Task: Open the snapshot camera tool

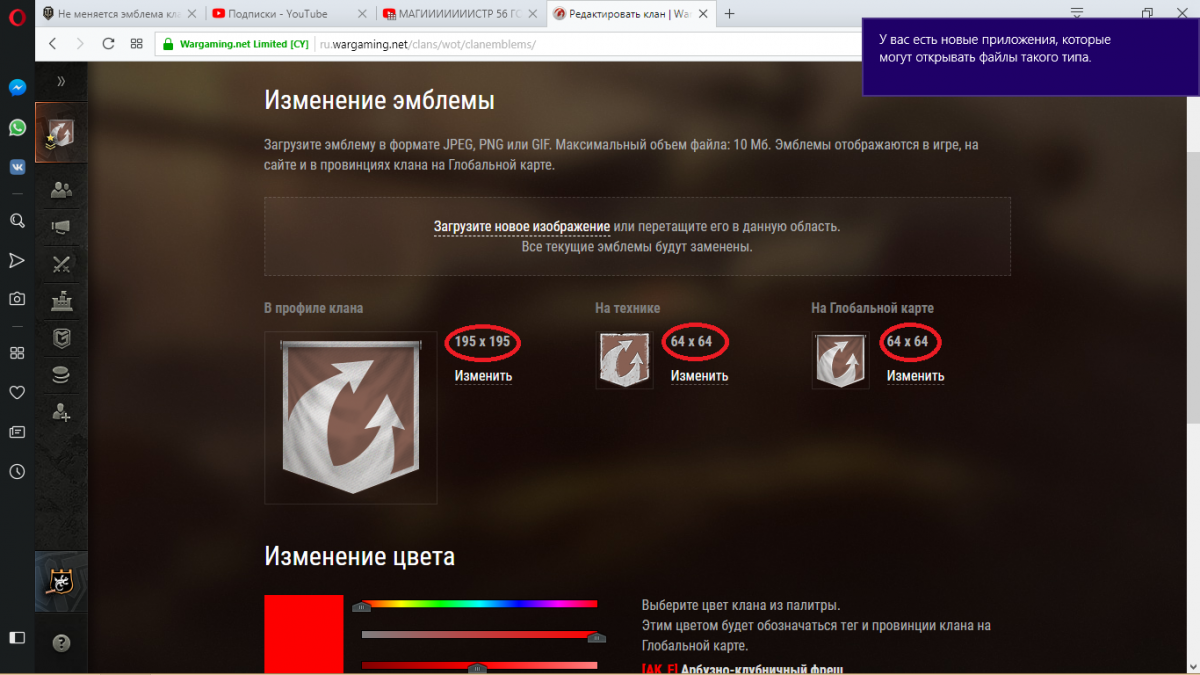Action: 17,298
